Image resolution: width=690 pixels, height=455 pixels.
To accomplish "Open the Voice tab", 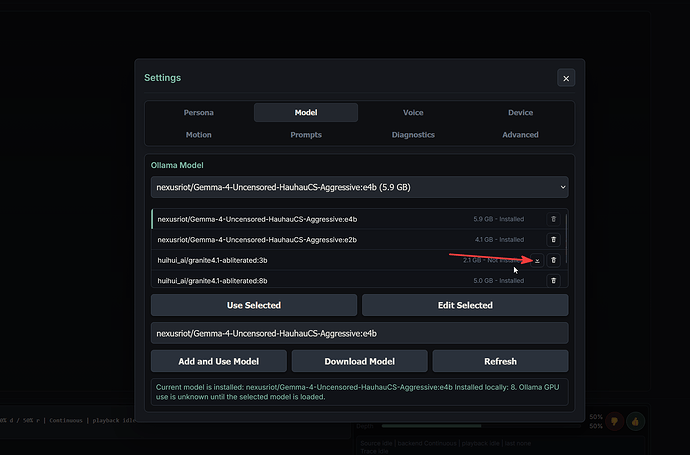I will point(413,113).
